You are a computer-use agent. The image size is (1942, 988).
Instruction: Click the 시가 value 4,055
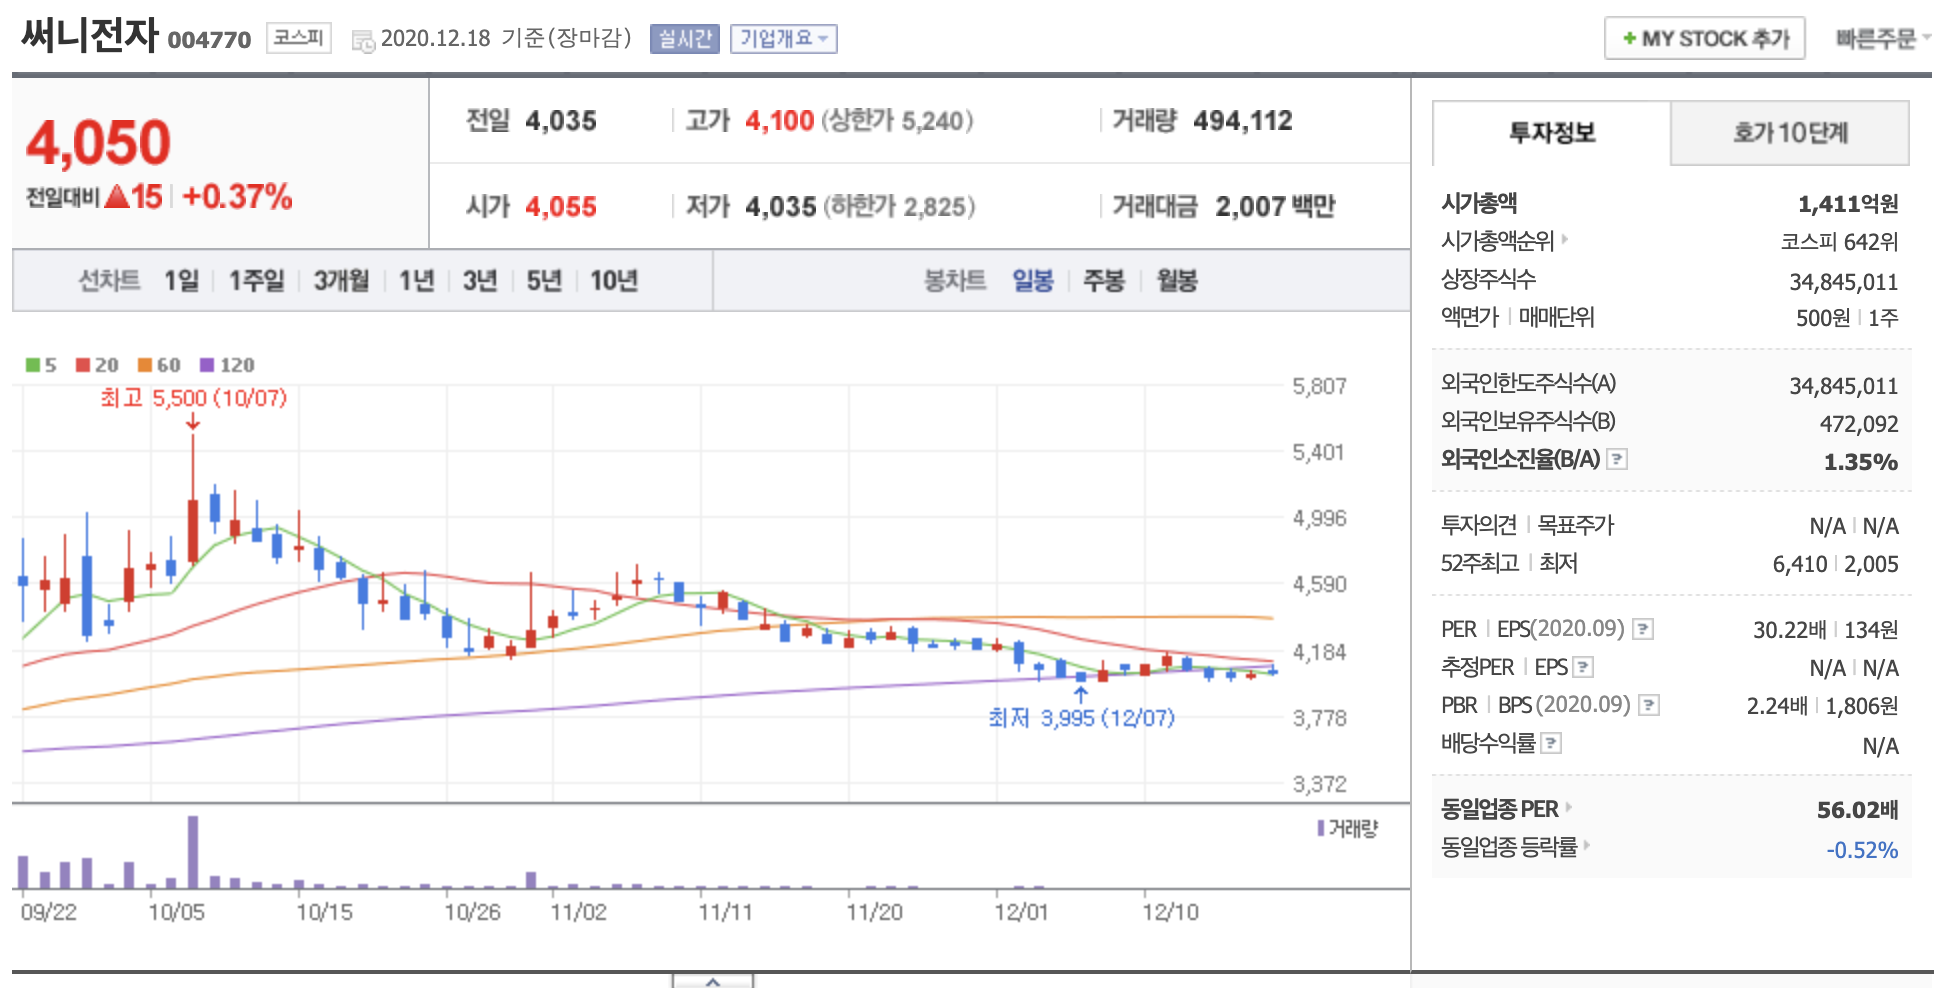click(x=561, y=207)
